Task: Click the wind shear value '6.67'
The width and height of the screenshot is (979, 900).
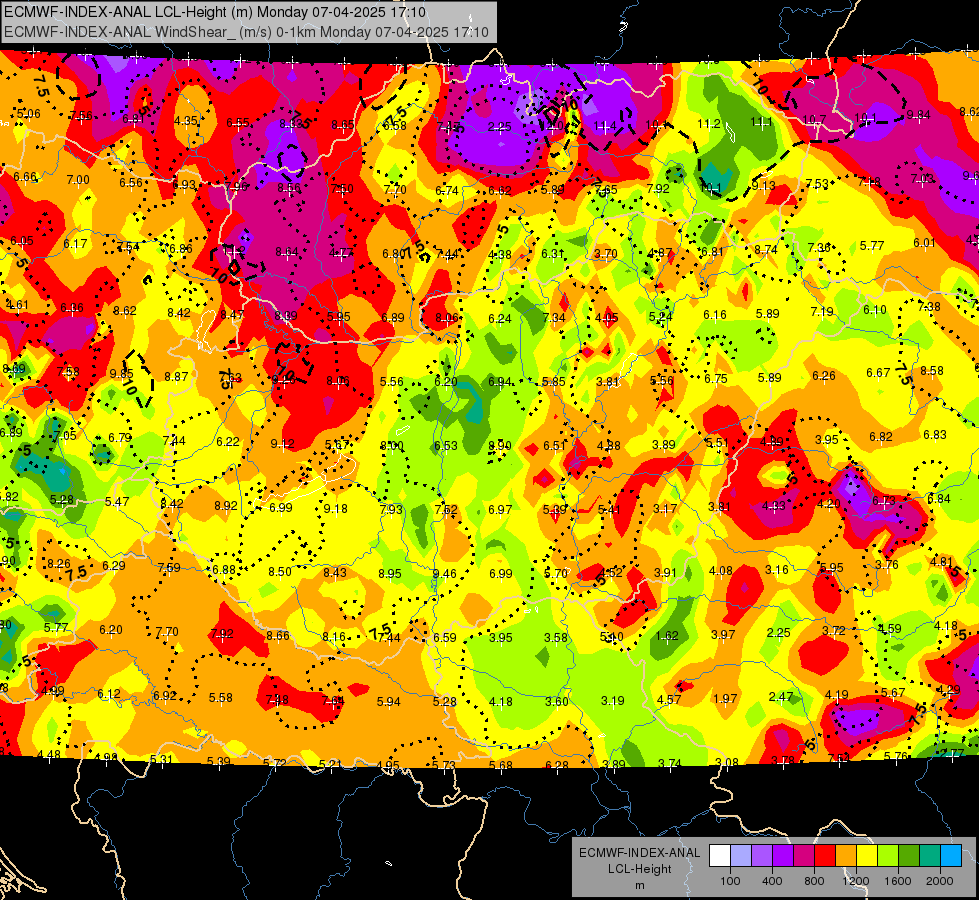Action: pyautogui.click(x=878, y=373)
